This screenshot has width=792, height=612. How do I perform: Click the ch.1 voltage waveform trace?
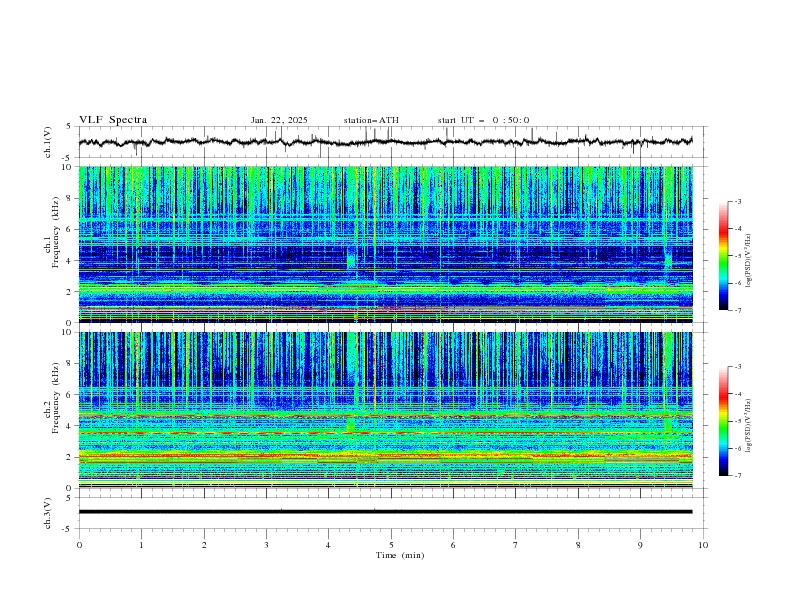[385, 142]
